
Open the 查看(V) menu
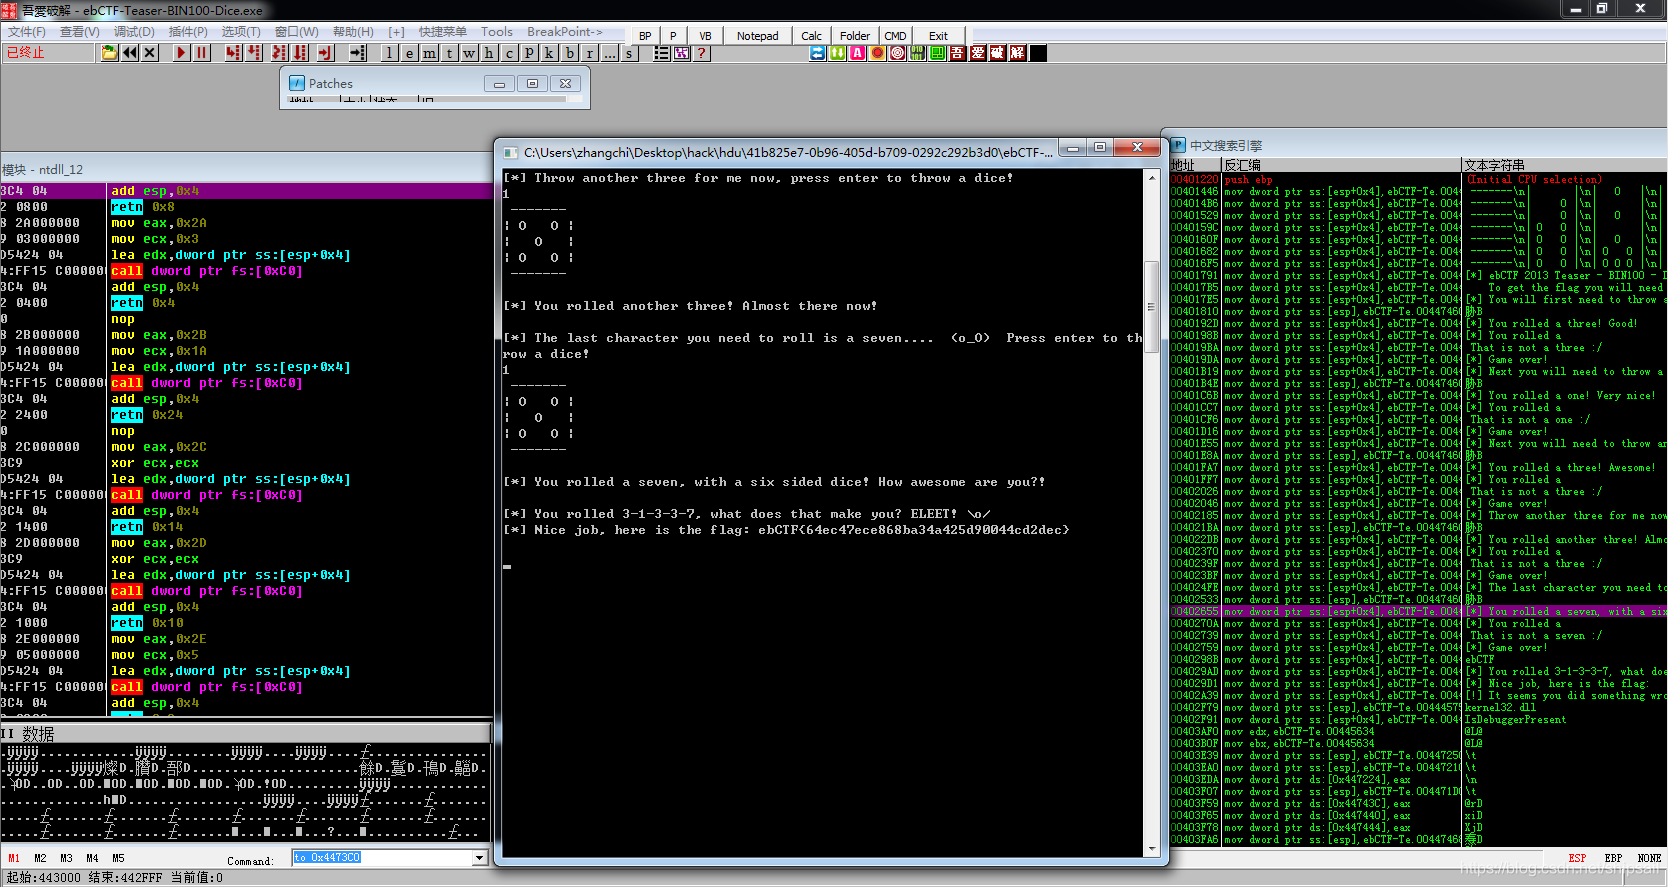tap(80, 32)
